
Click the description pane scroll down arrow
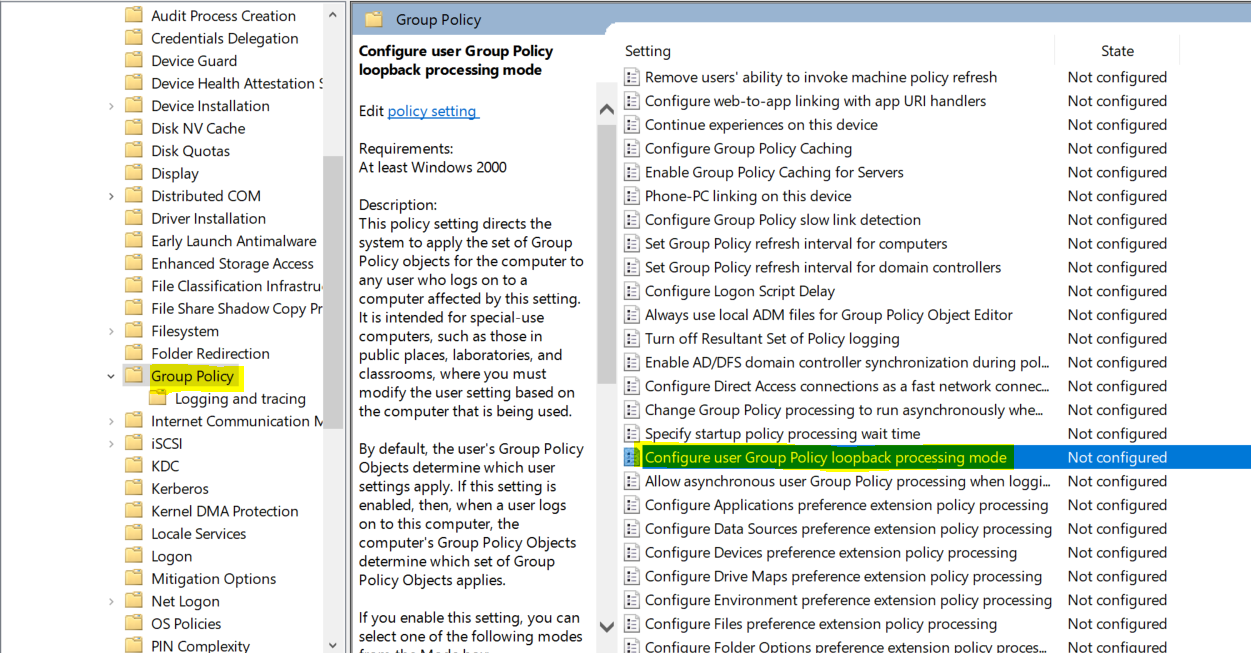[x=606, y=627]
